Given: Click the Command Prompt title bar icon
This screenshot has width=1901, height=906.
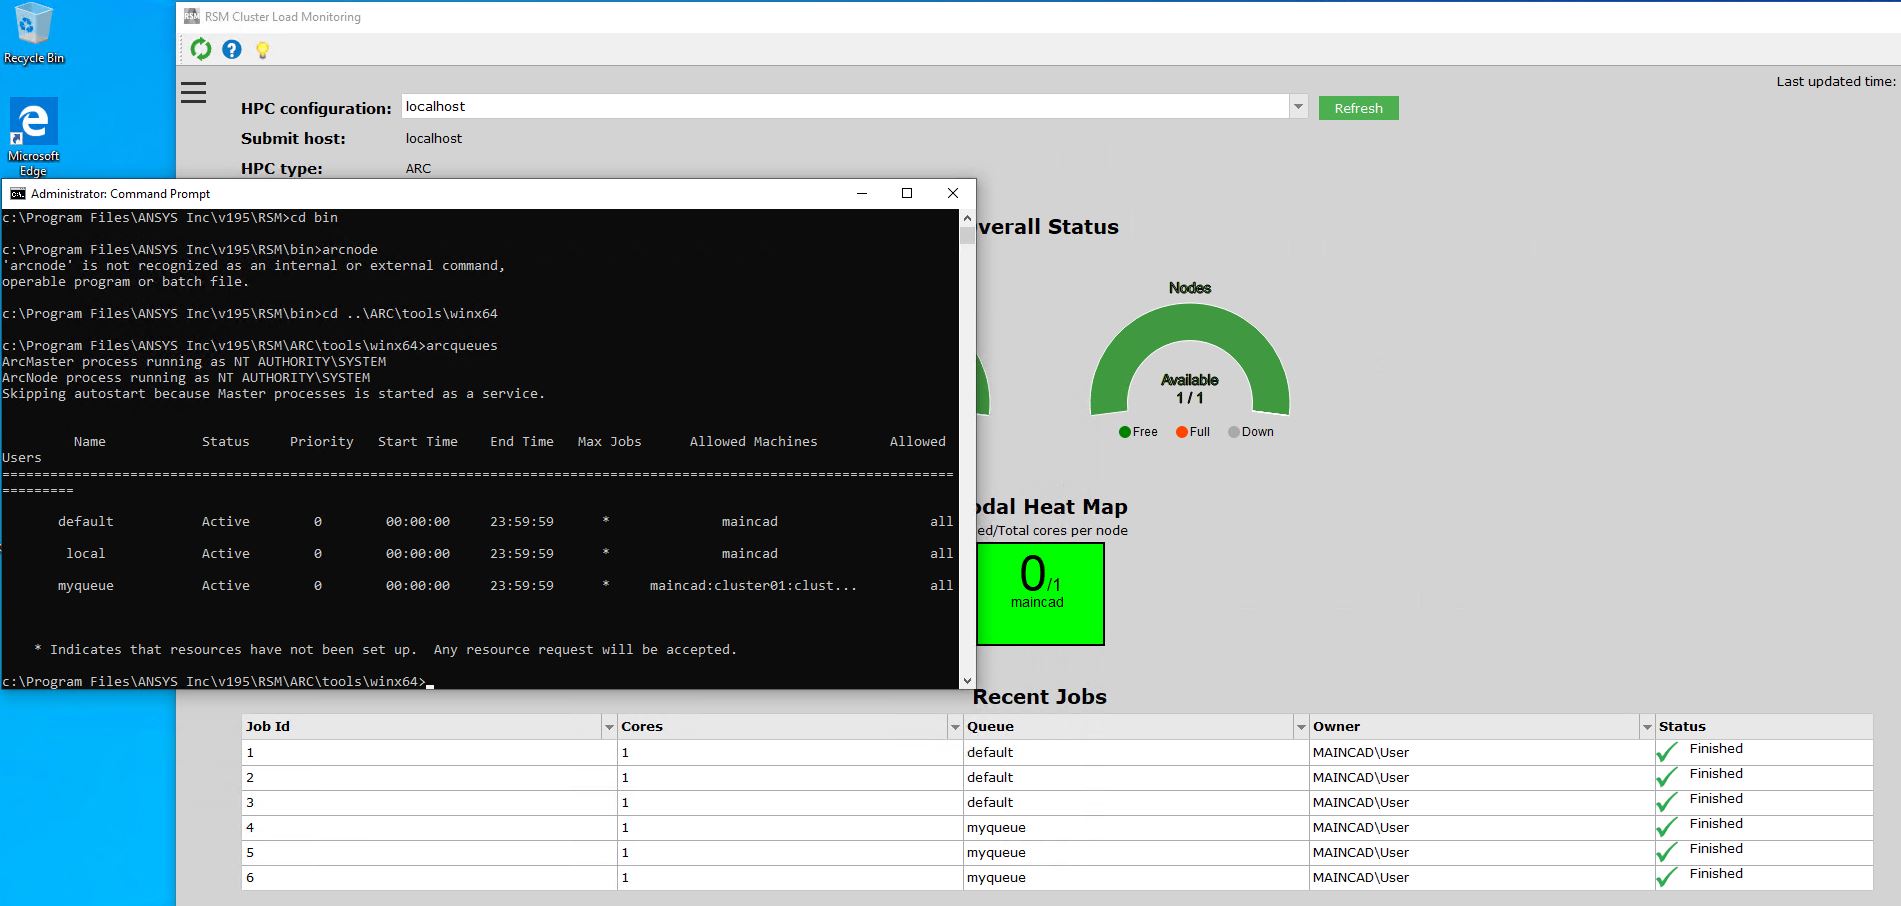Looking at the screenshot, I should [17, 193].
